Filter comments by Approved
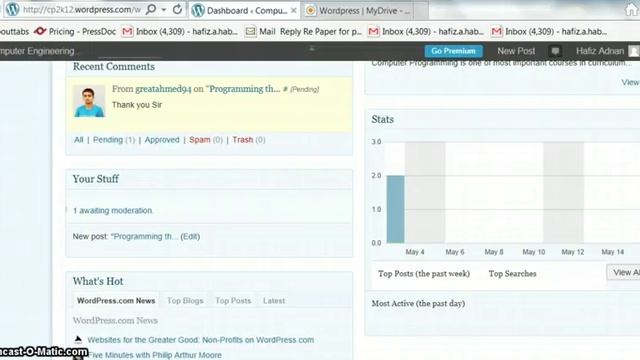Screen dimensions: 640x360 162,140
